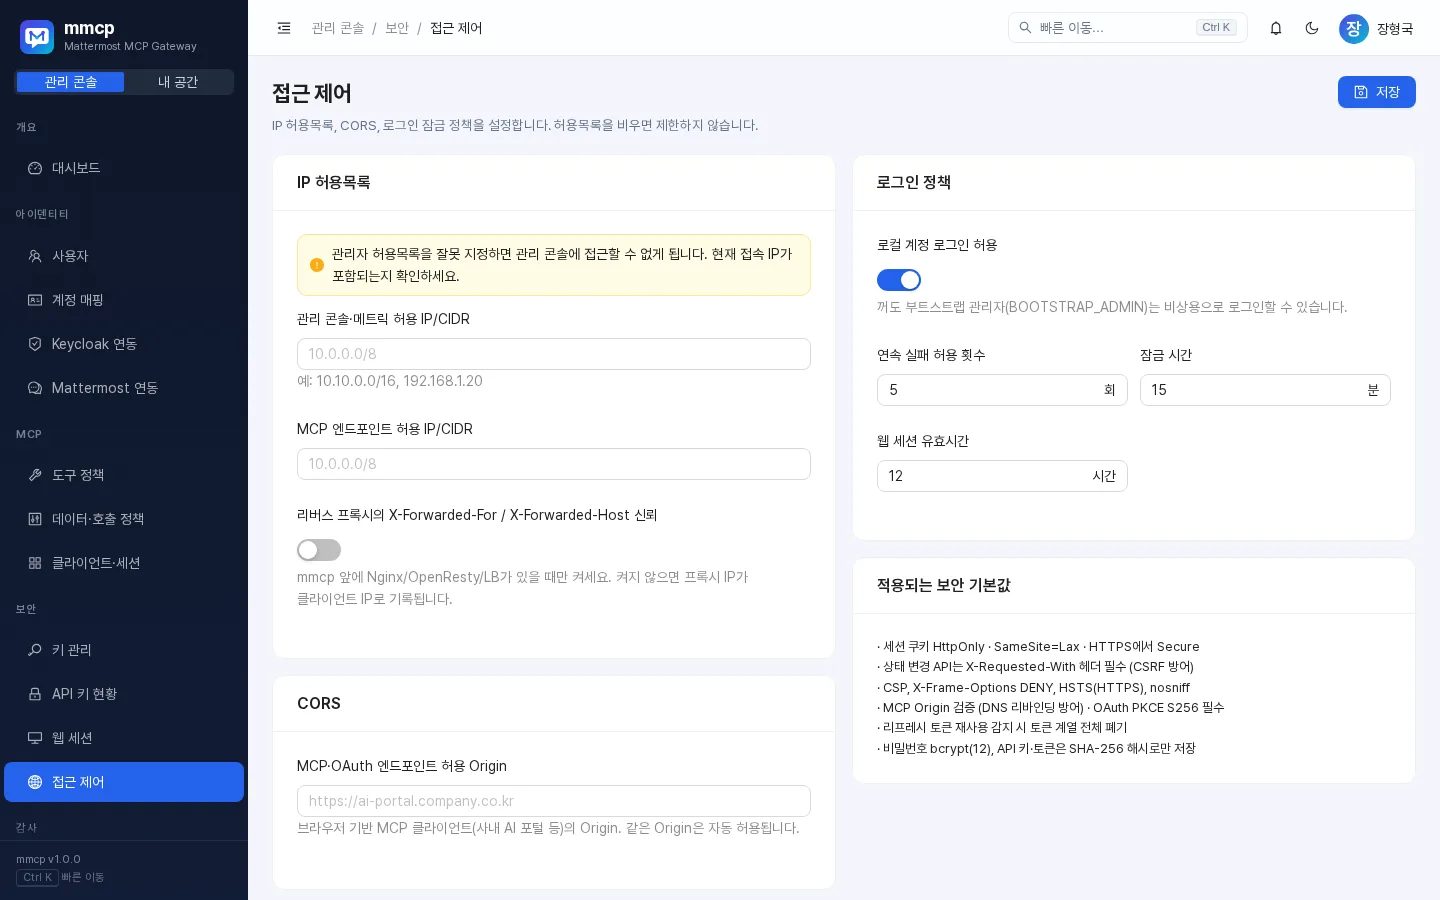1440x900 pixels.
Task: Click the API 키 현황 lock icon
Action: [x=35, y=694]
